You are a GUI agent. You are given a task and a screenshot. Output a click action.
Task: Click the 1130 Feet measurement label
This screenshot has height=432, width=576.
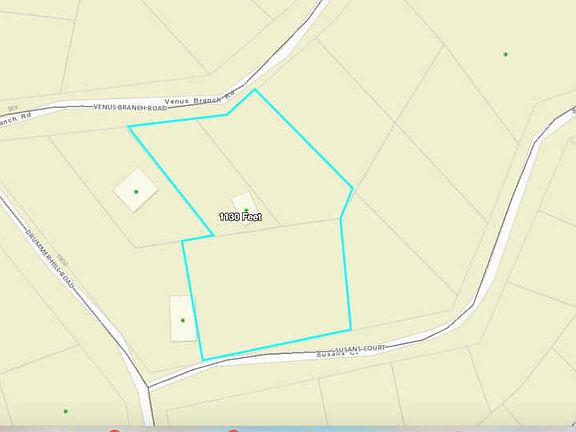point(240,217)
